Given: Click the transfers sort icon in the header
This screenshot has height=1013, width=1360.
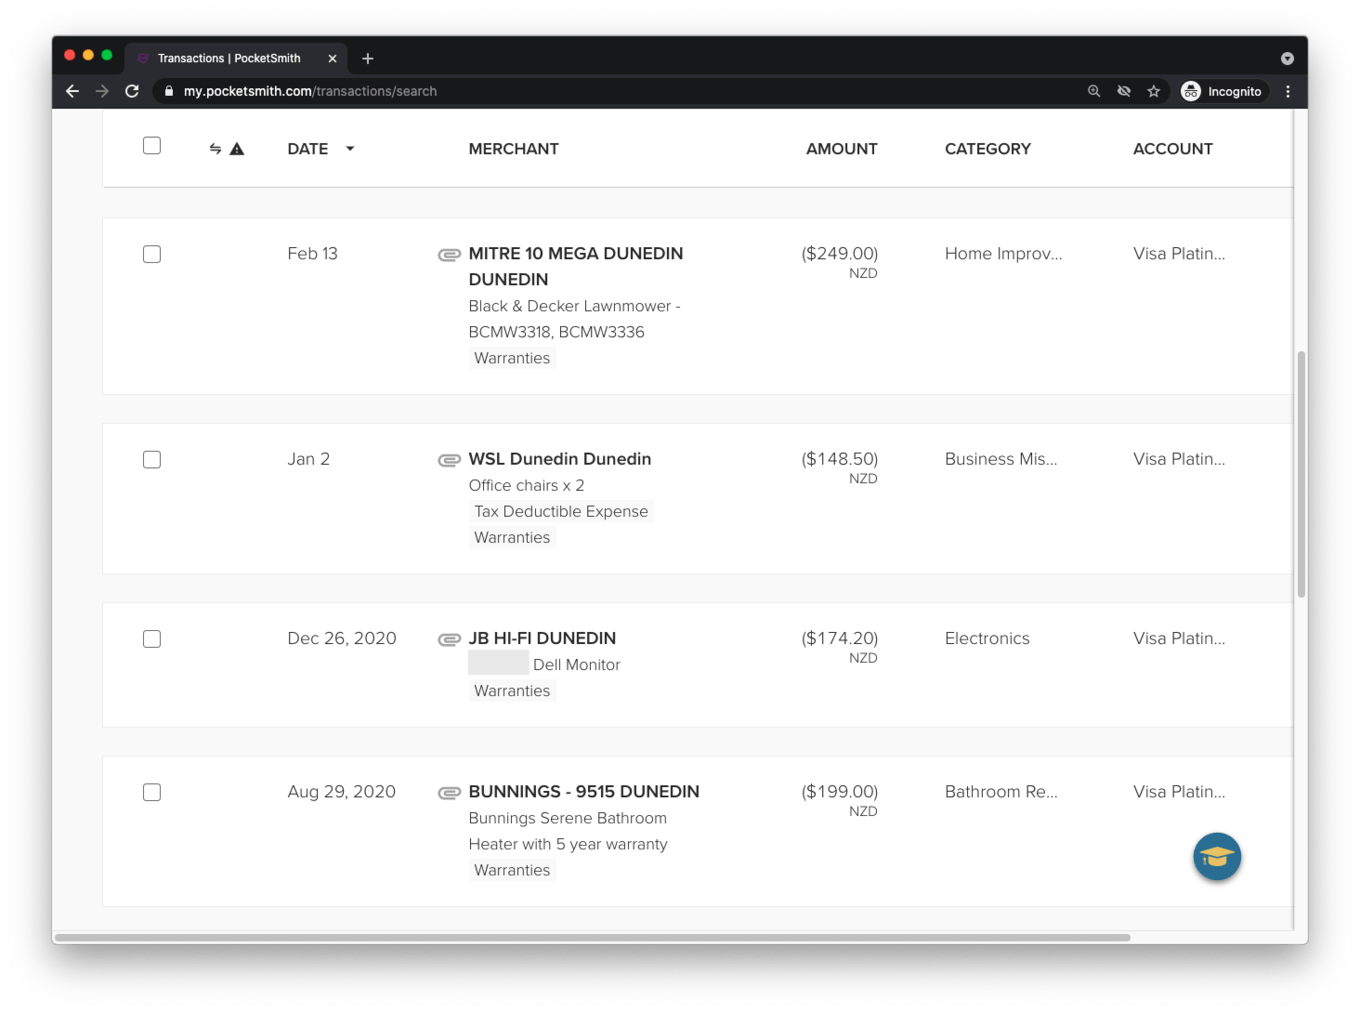Looking at the screenshot, I should 216,148.
